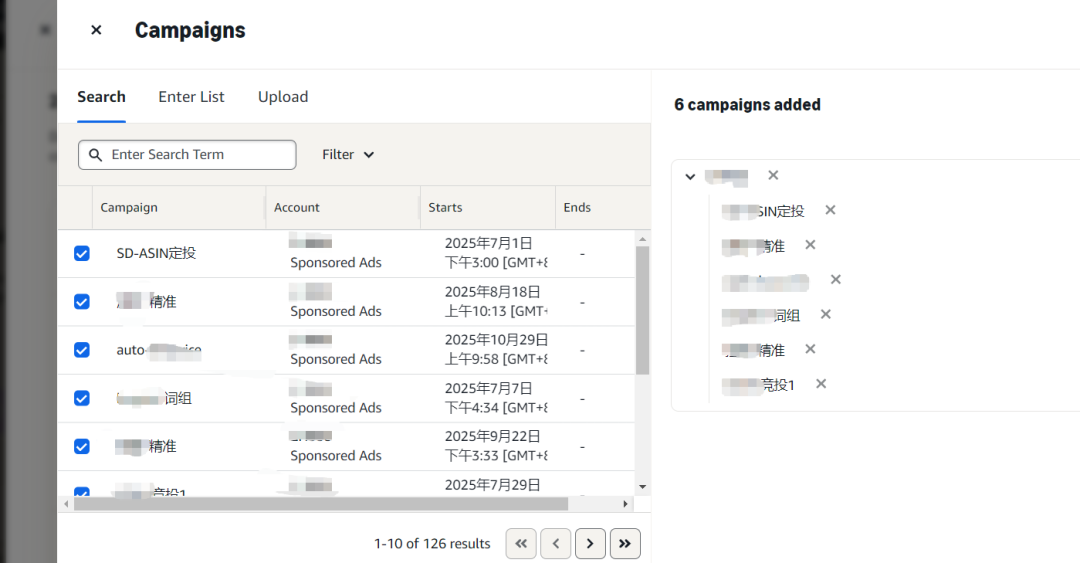This screenshot has height=563, width=1080.
Task: Jump to the last results page
Action: point(625,543)
